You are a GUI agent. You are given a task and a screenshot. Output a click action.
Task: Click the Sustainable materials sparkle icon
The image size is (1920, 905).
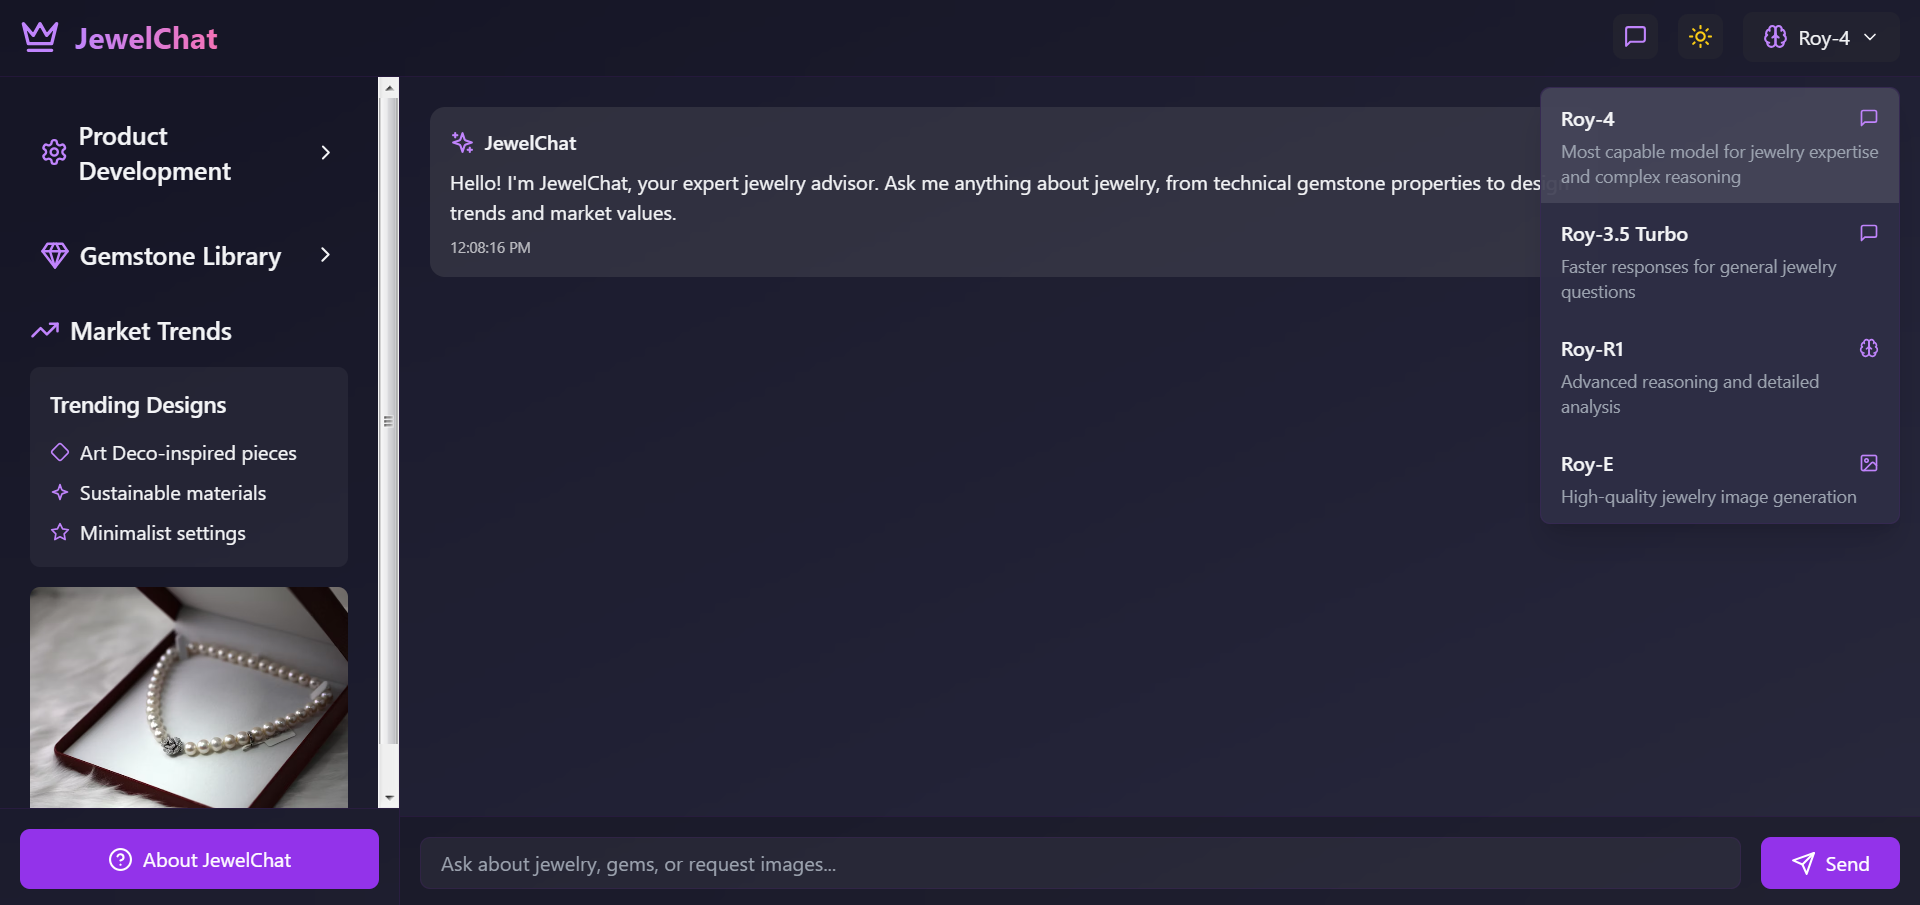[x=60, y=493]
